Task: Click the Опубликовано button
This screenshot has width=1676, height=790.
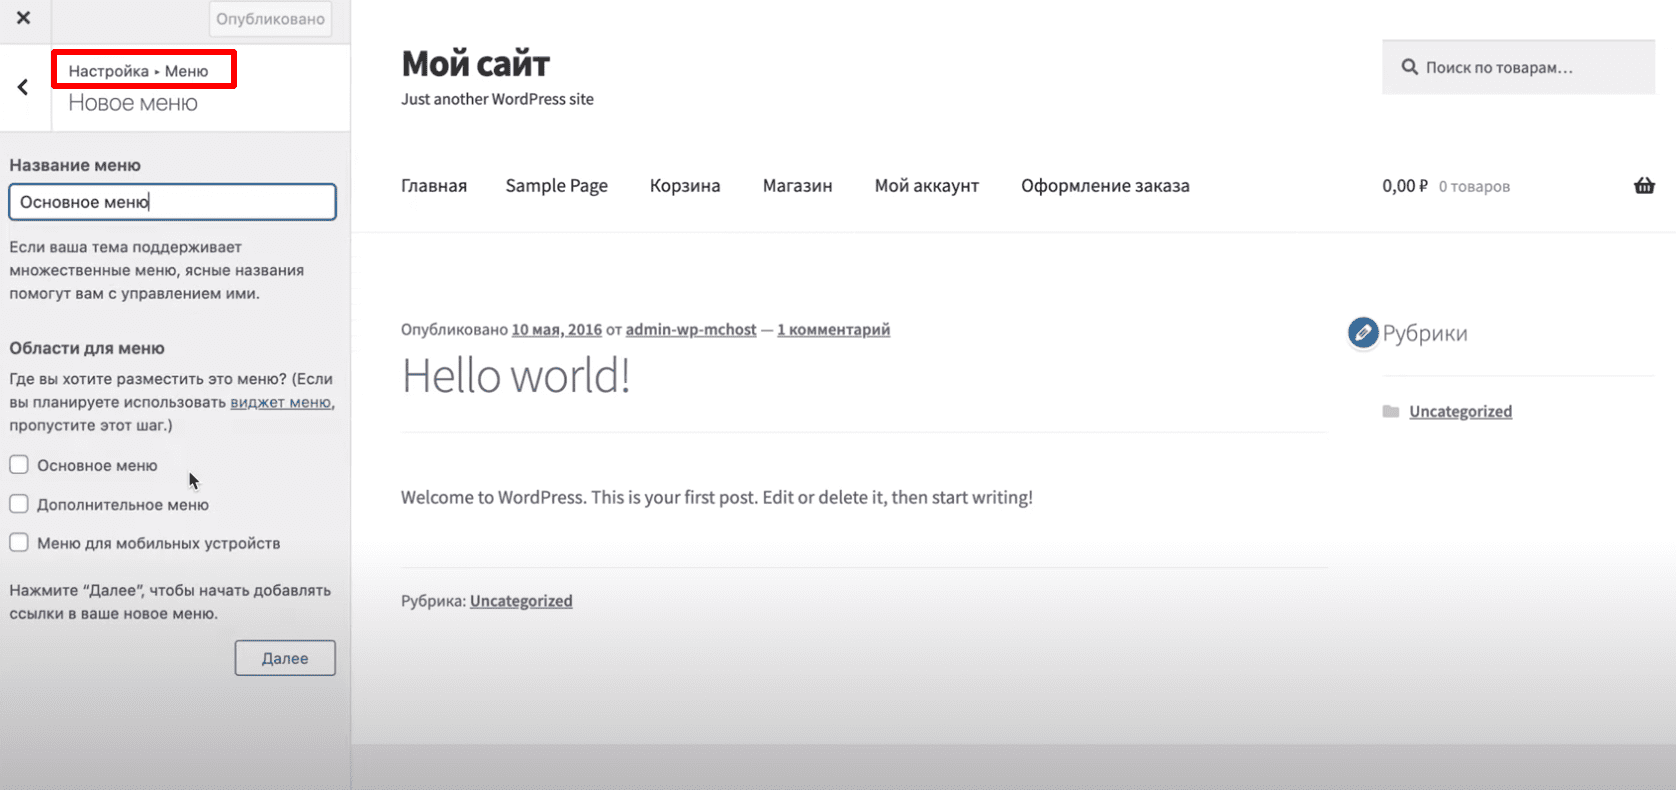Action: [x=270, y=19]
